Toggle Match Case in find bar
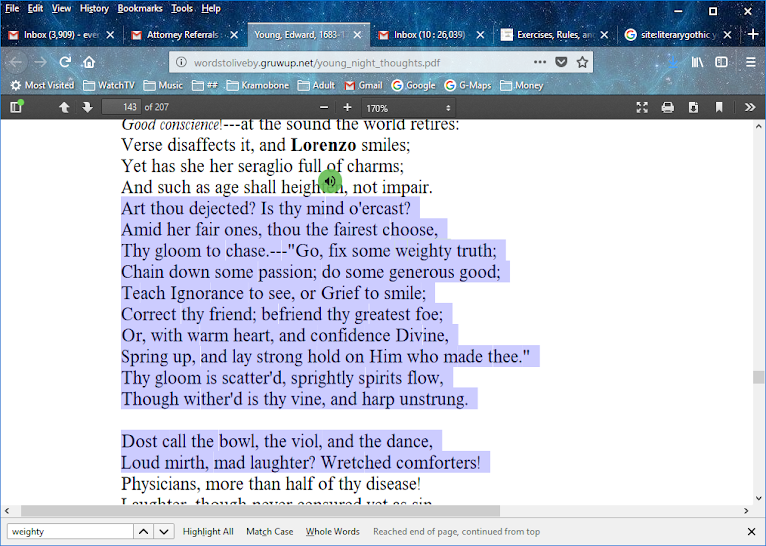Viewport: 766px width, 546px height. point(270,531)
